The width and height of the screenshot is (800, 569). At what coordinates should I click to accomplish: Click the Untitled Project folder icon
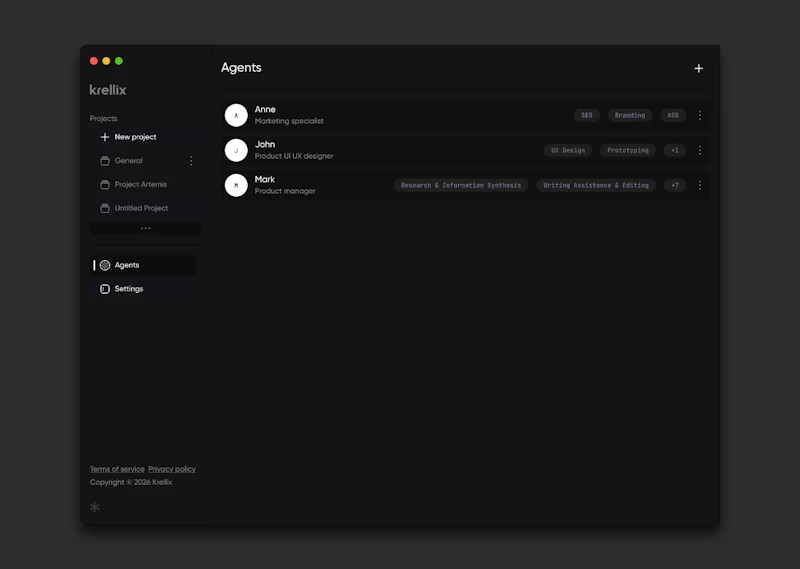[105, 208]
